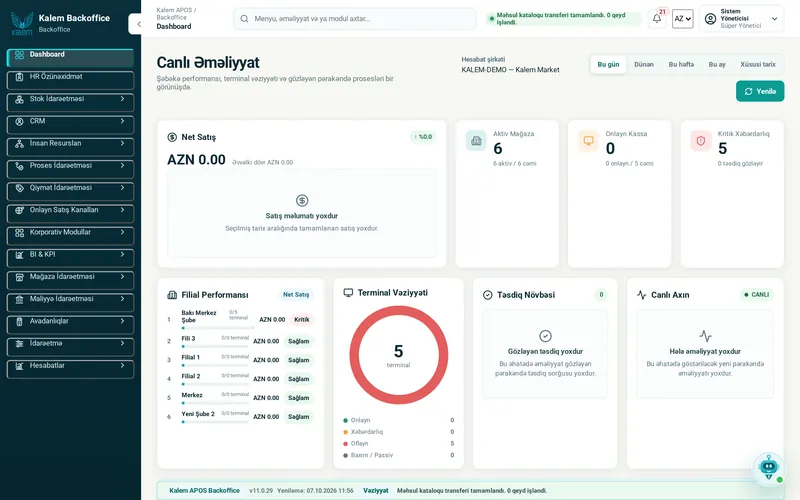The height and width of the screenshot is (500, 800).
Task: Click the search magnifier icon
Action: [x=244, y=19]
